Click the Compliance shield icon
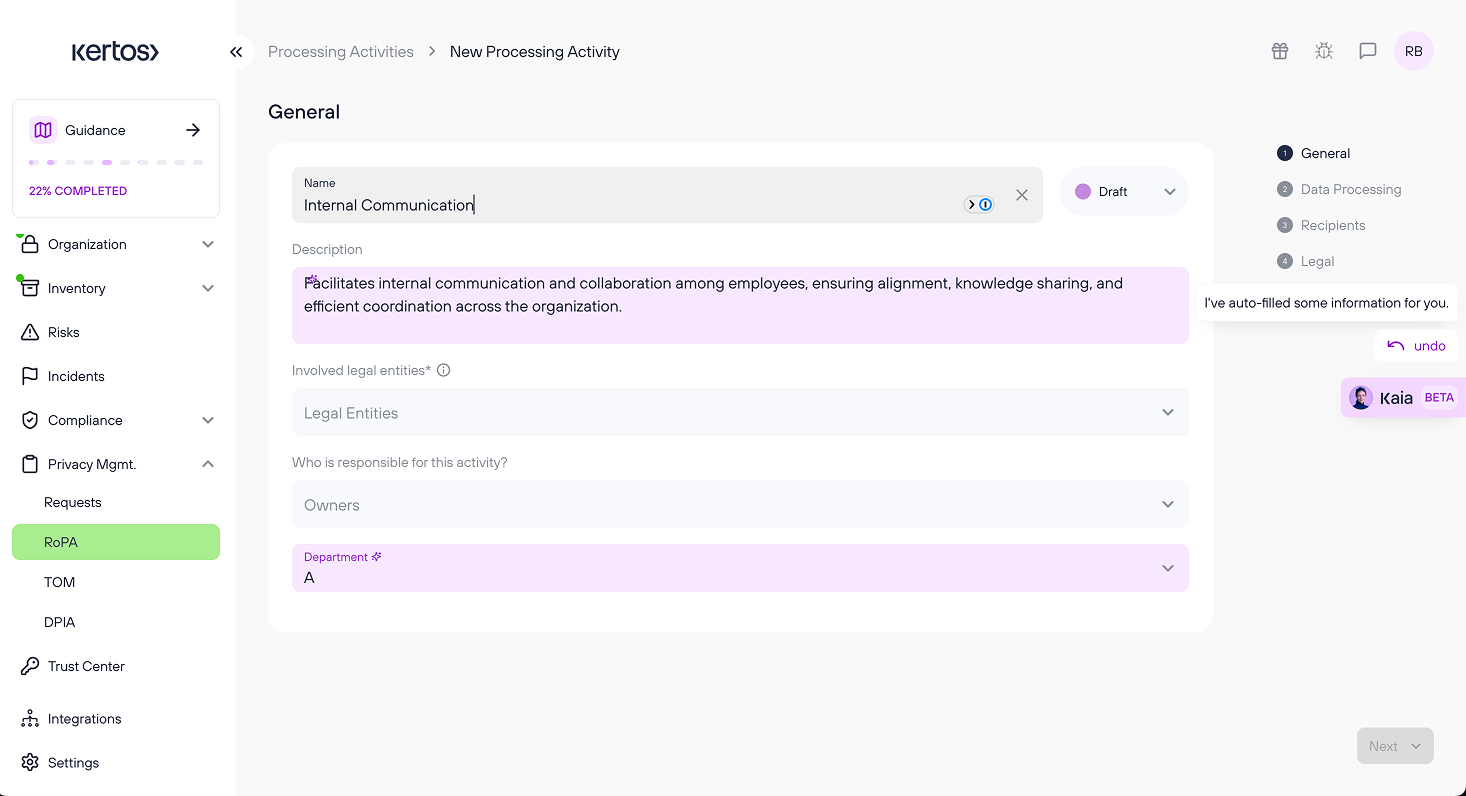This screenshot has height=796, width=1466. click(30, 420)
